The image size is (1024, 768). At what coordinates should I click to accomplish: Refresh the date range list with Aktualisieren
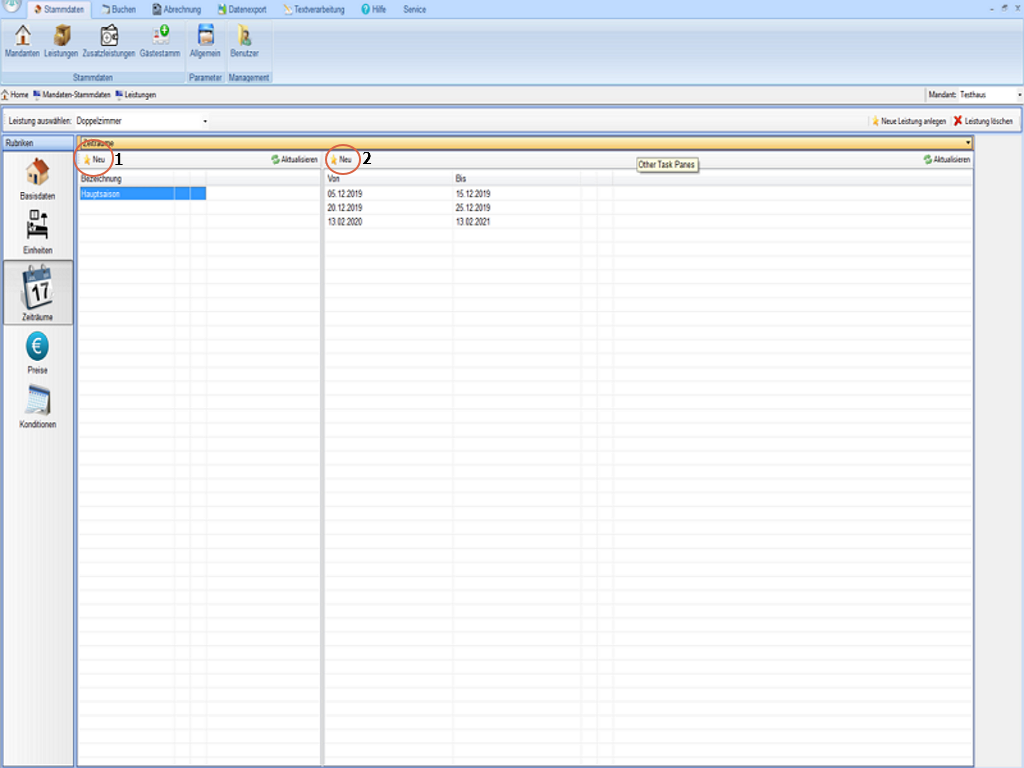(x=946, y=159)
